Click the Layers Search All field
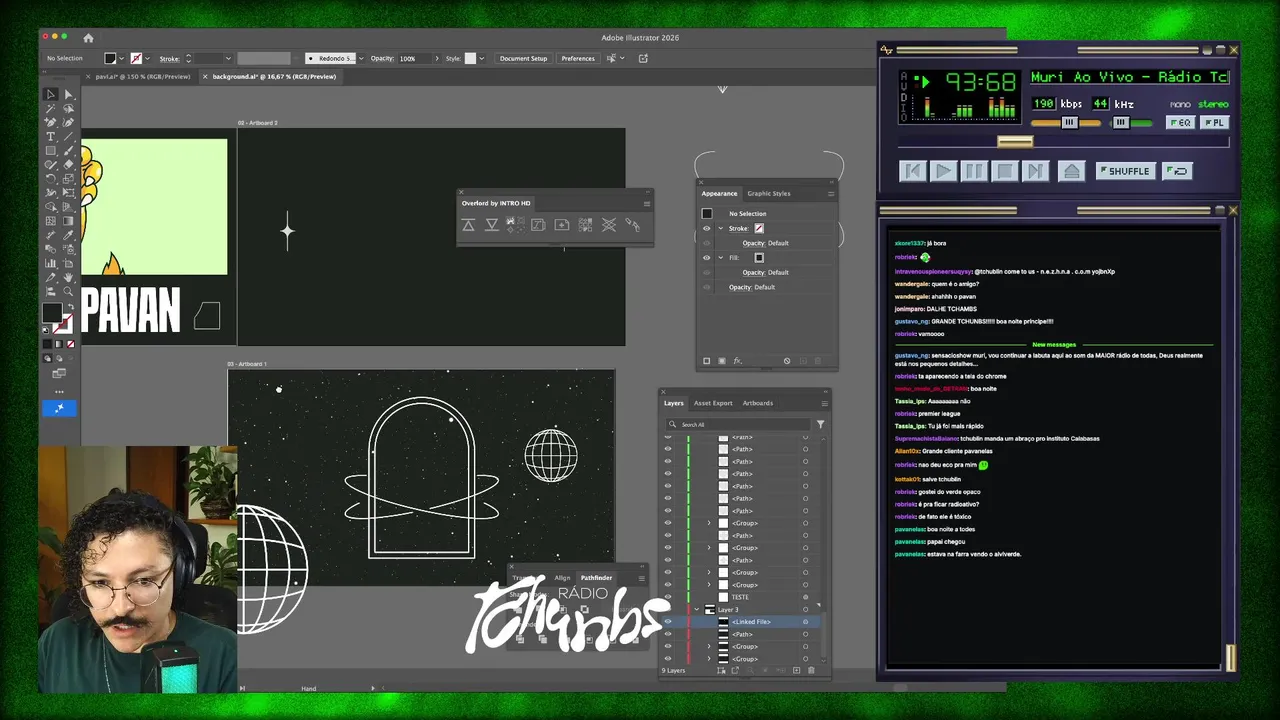 [x=740, y=424]
